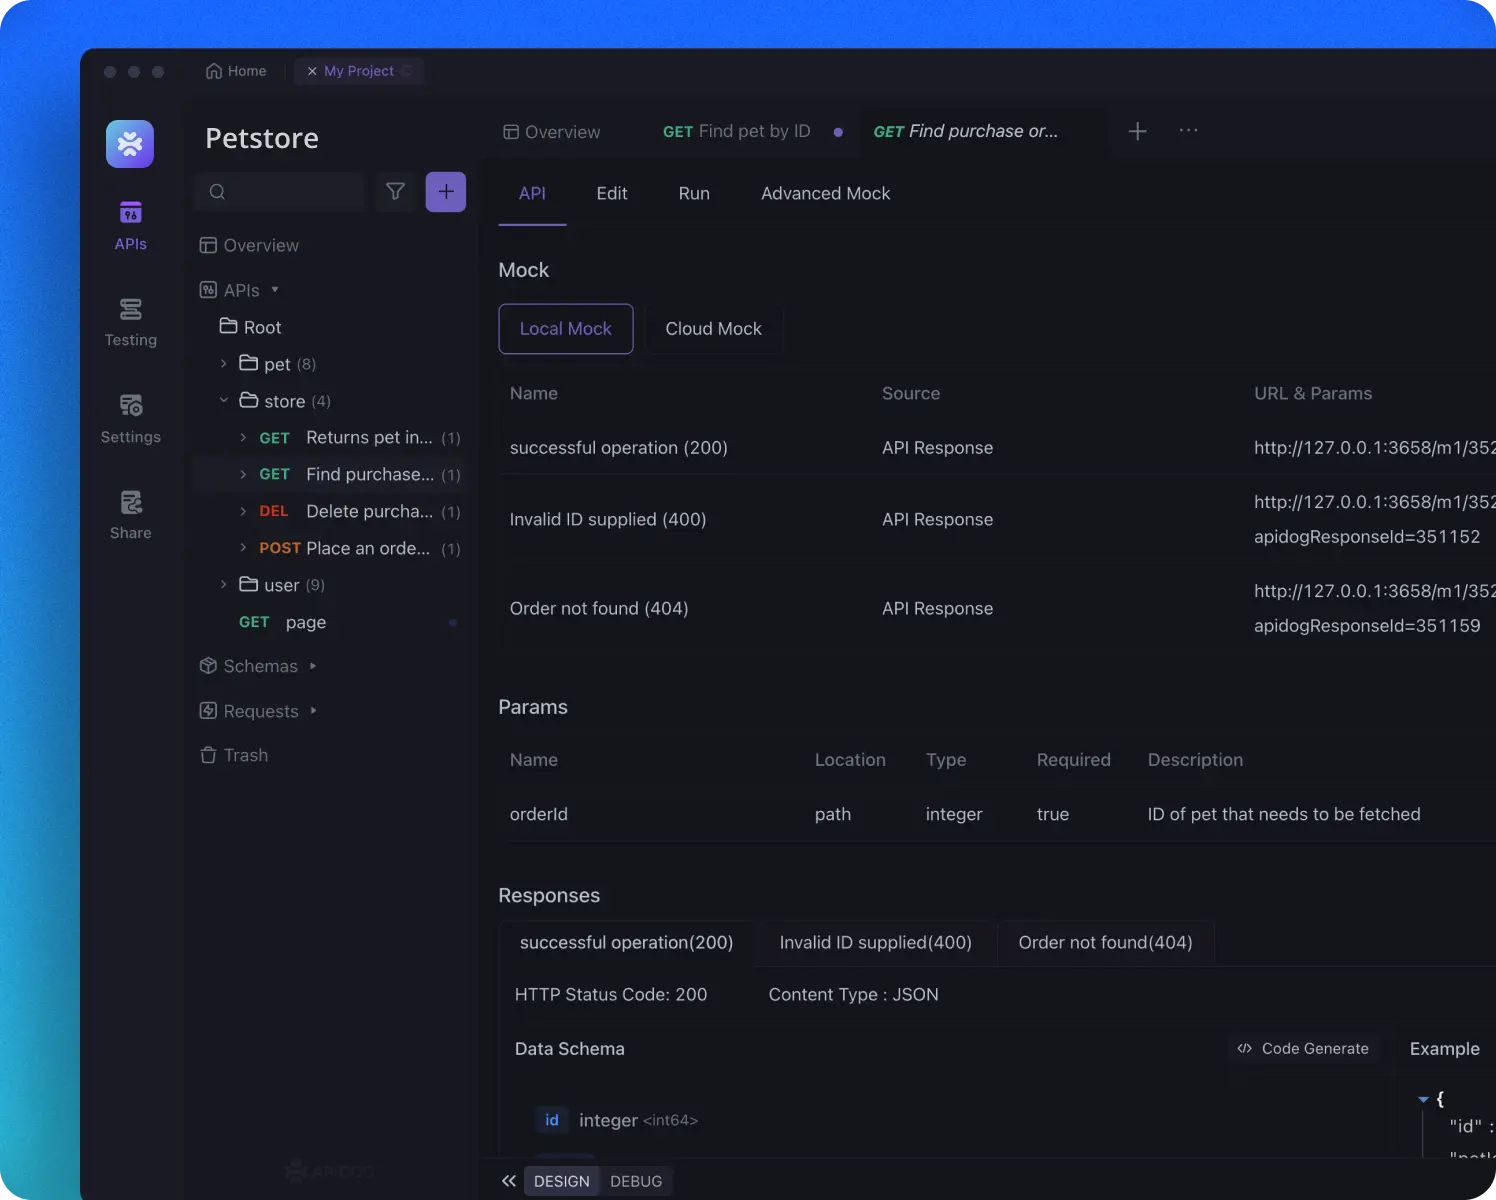Click the orderId parameter name
The image size is (1496, 1200).
539,814
